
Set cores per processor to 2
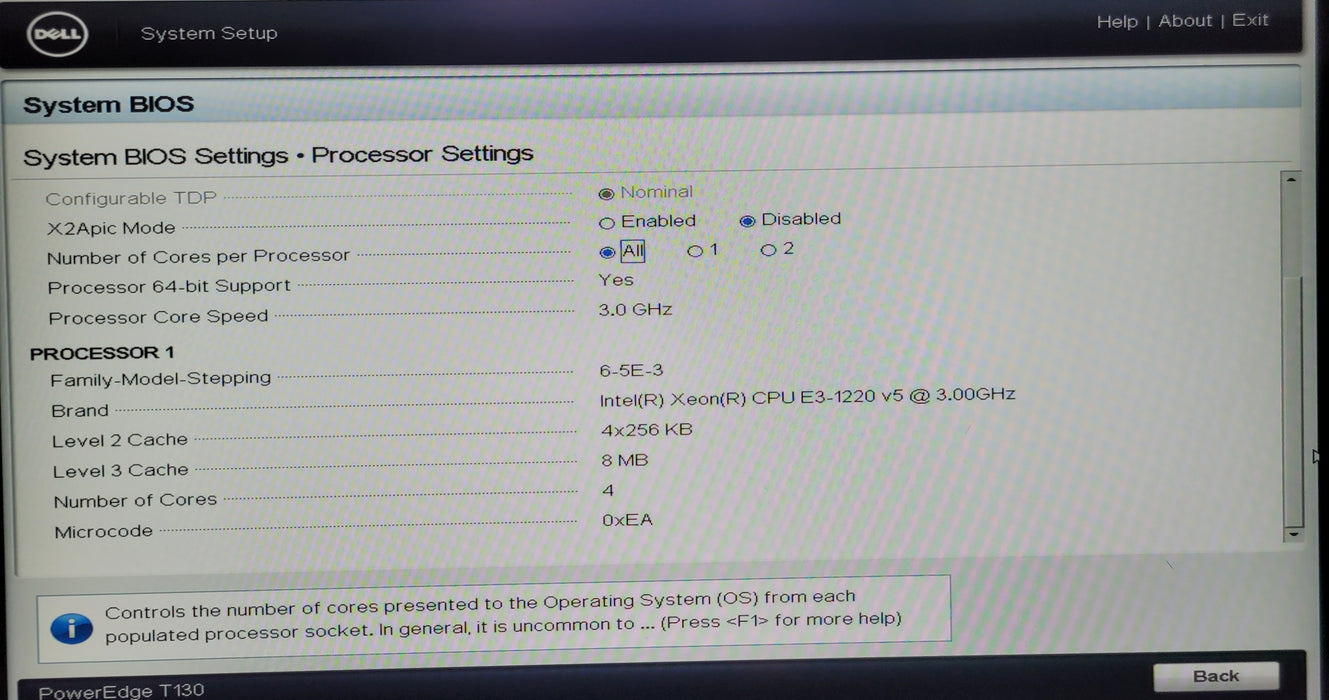768,250
